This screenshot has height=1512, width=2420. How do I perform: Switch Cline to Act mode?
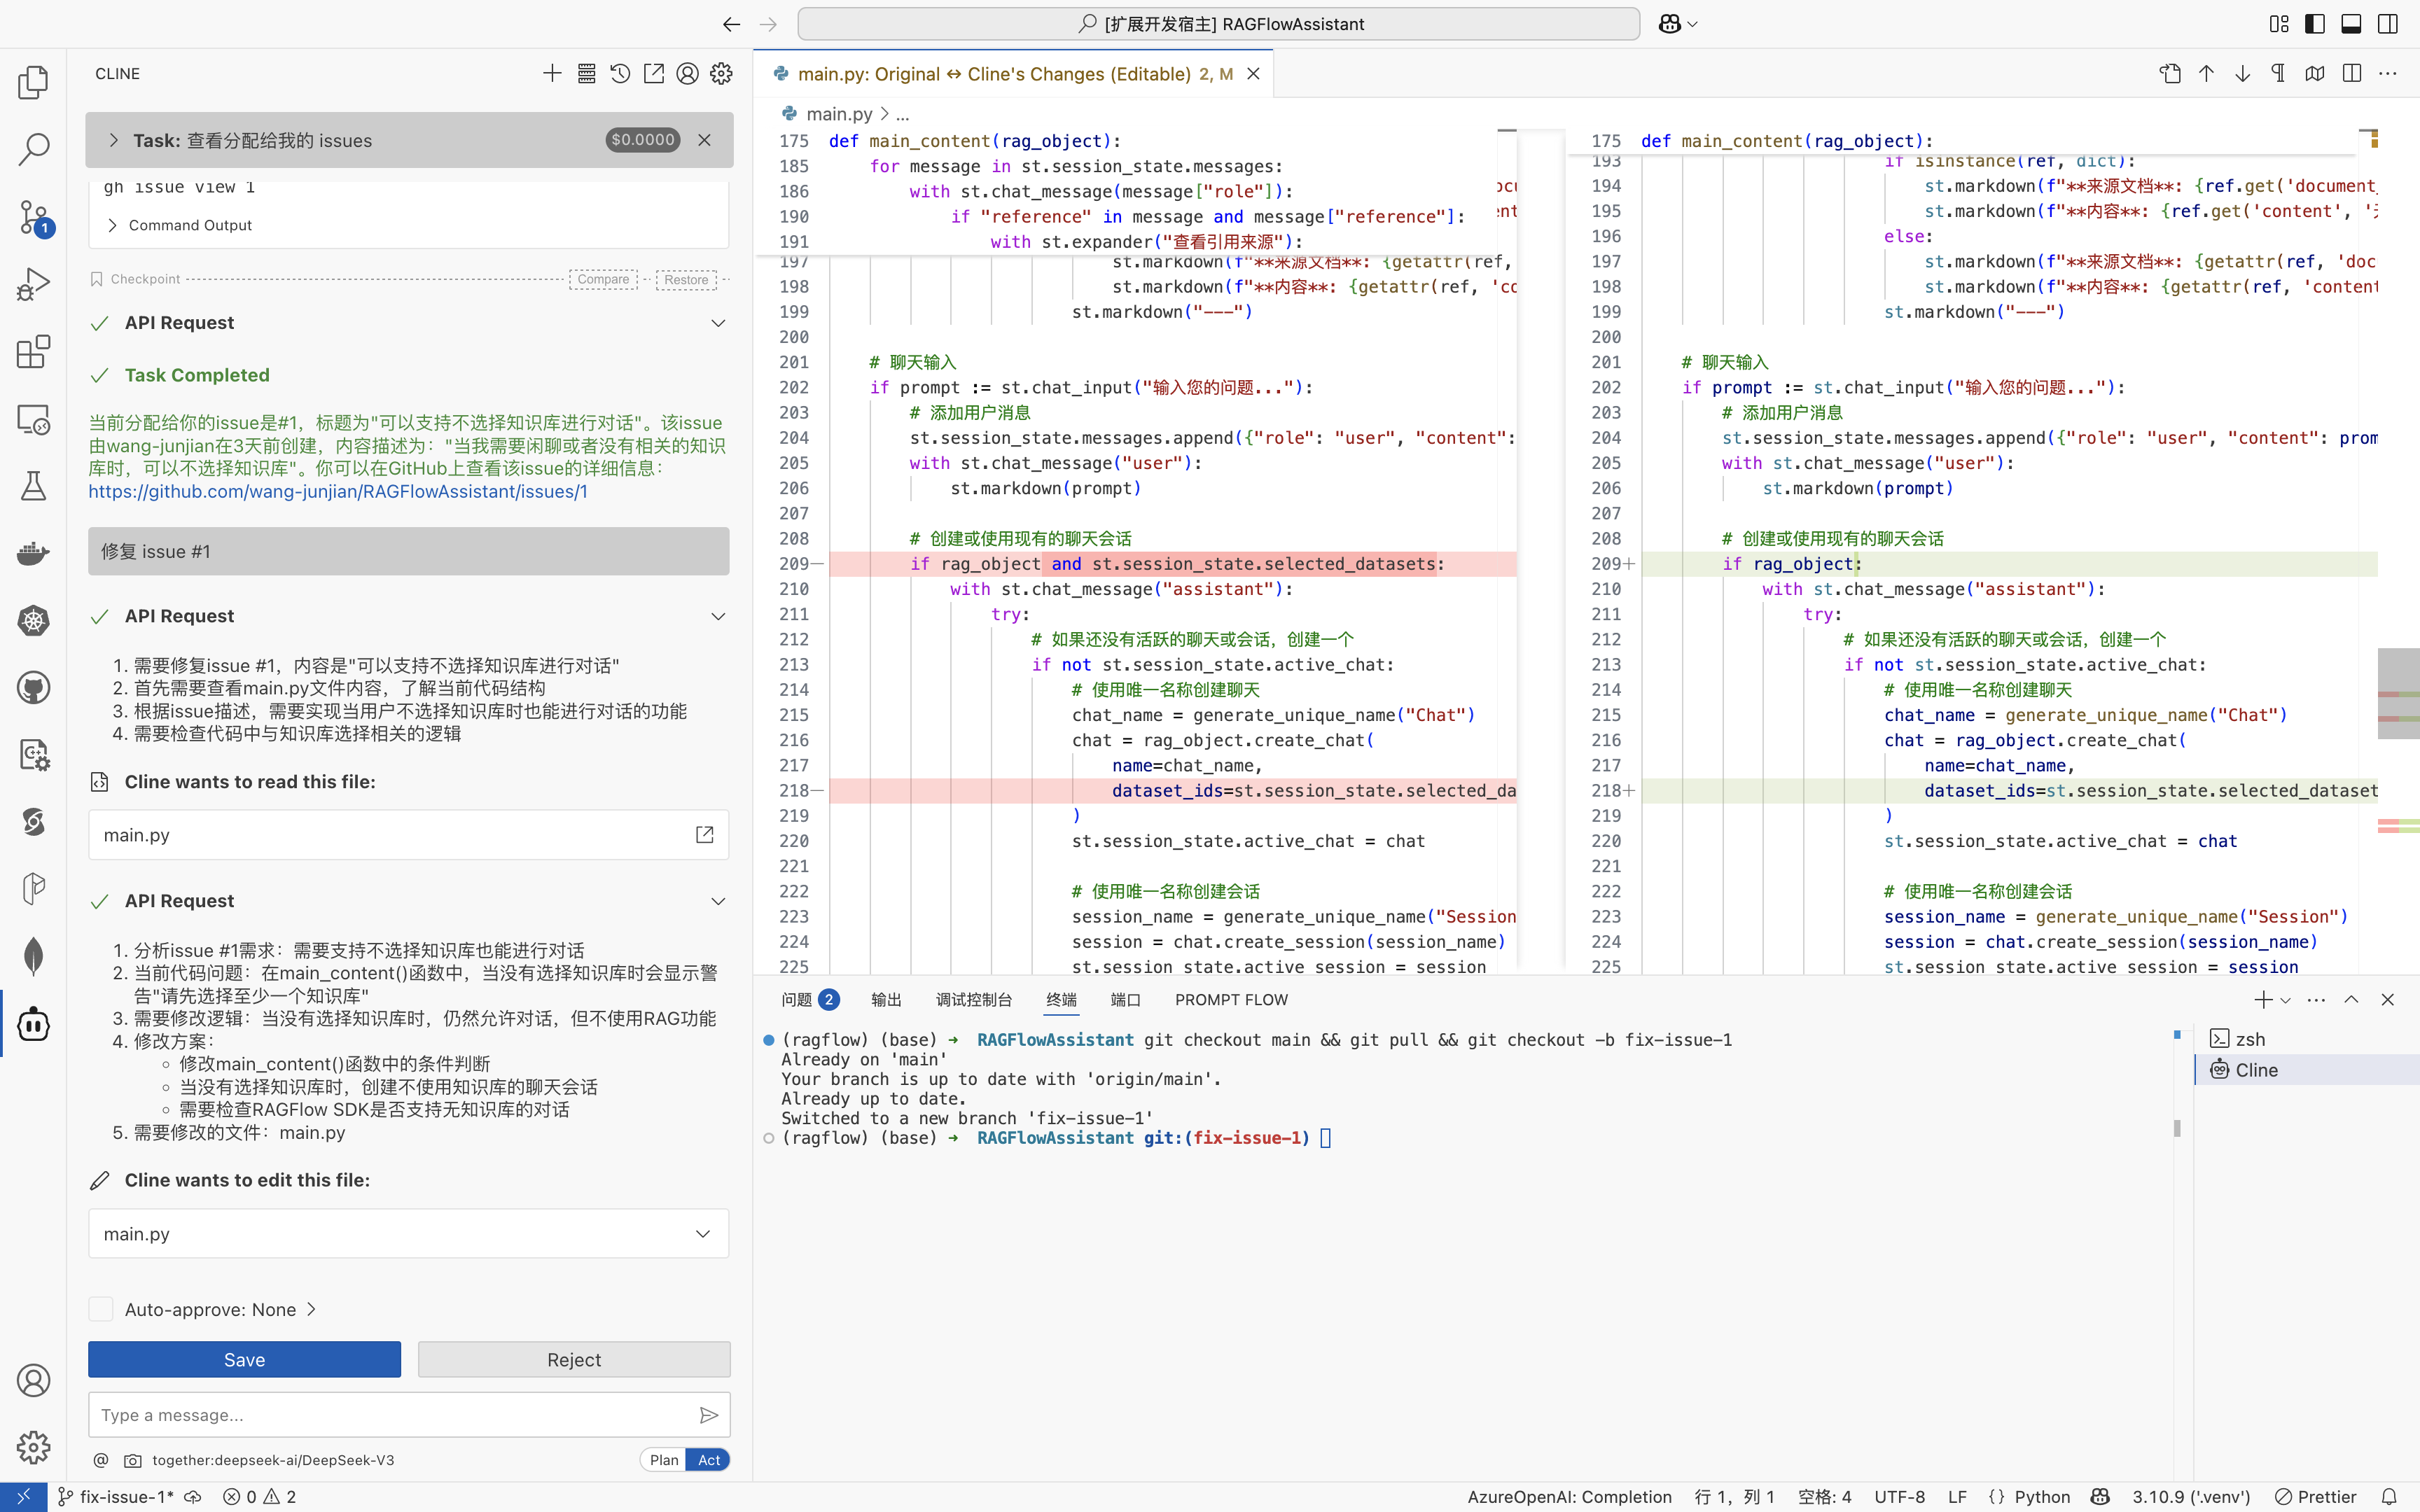coord(709,1460)
